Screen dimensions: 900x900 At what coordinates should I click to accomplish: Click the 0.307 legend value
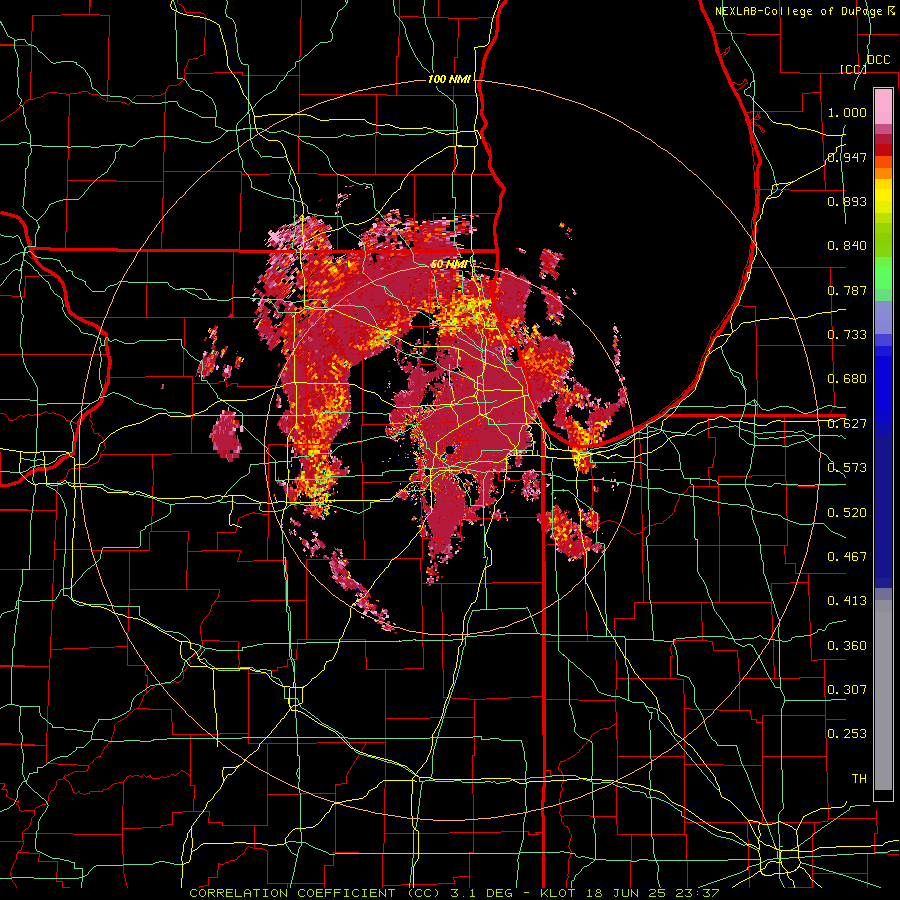pos(847,689)
